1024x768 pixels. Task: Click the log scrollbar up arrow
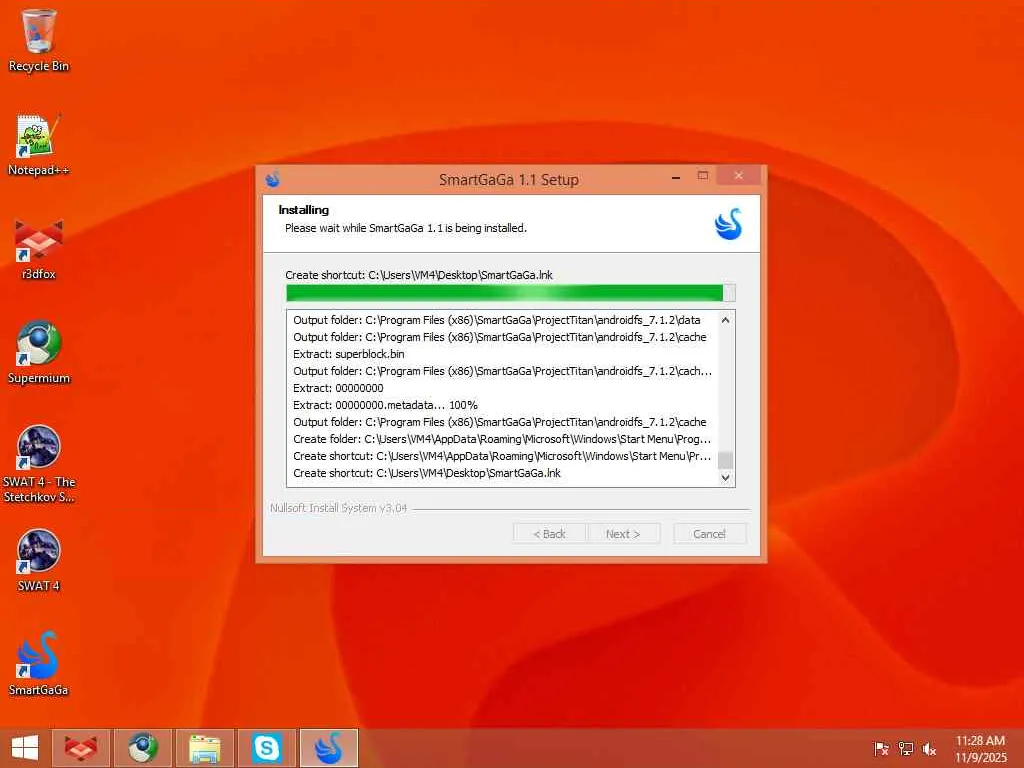(x=726, y=320)
